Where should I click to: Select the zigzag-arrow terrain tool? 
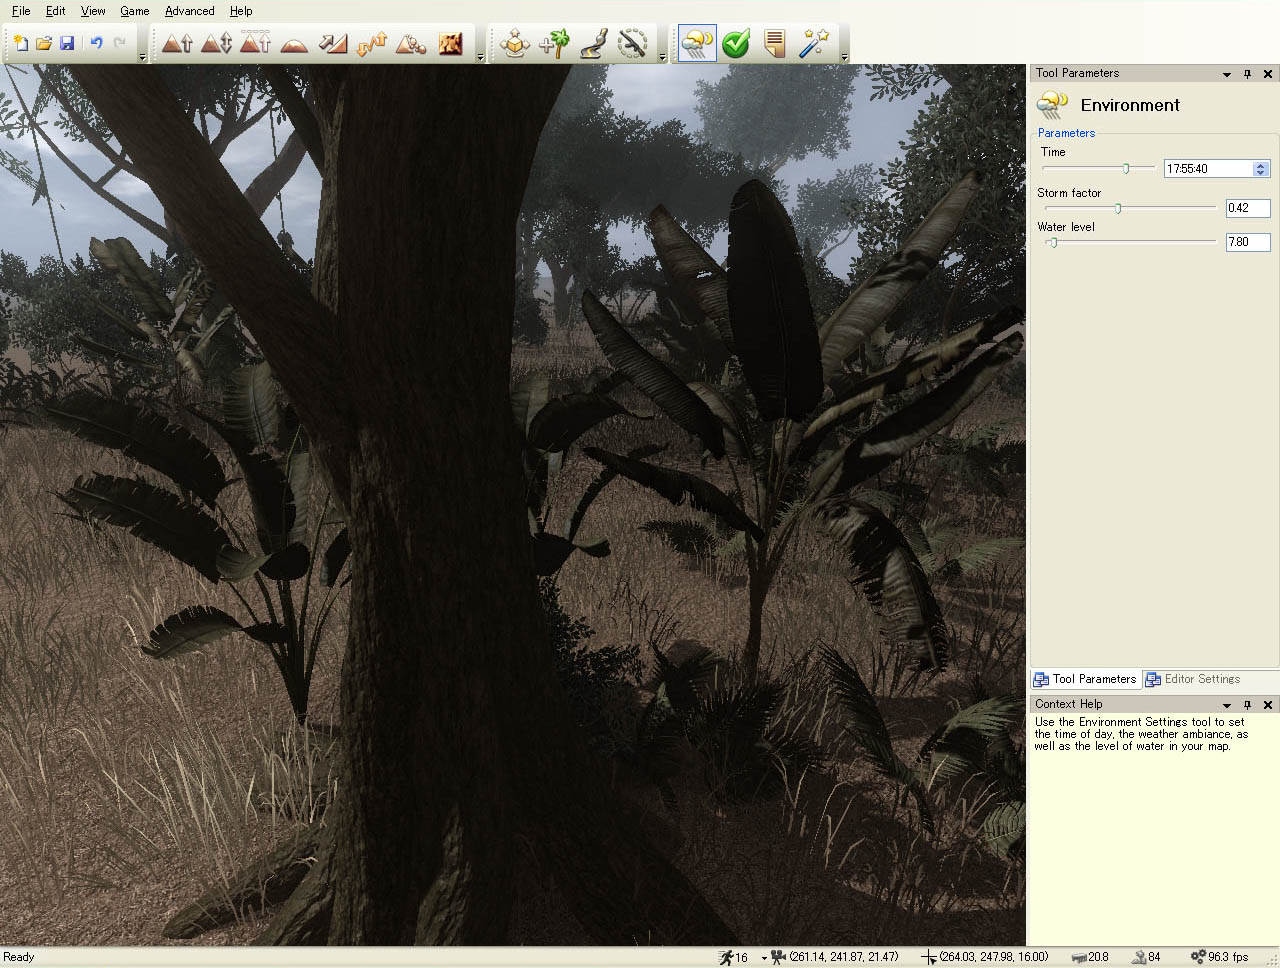372,43
